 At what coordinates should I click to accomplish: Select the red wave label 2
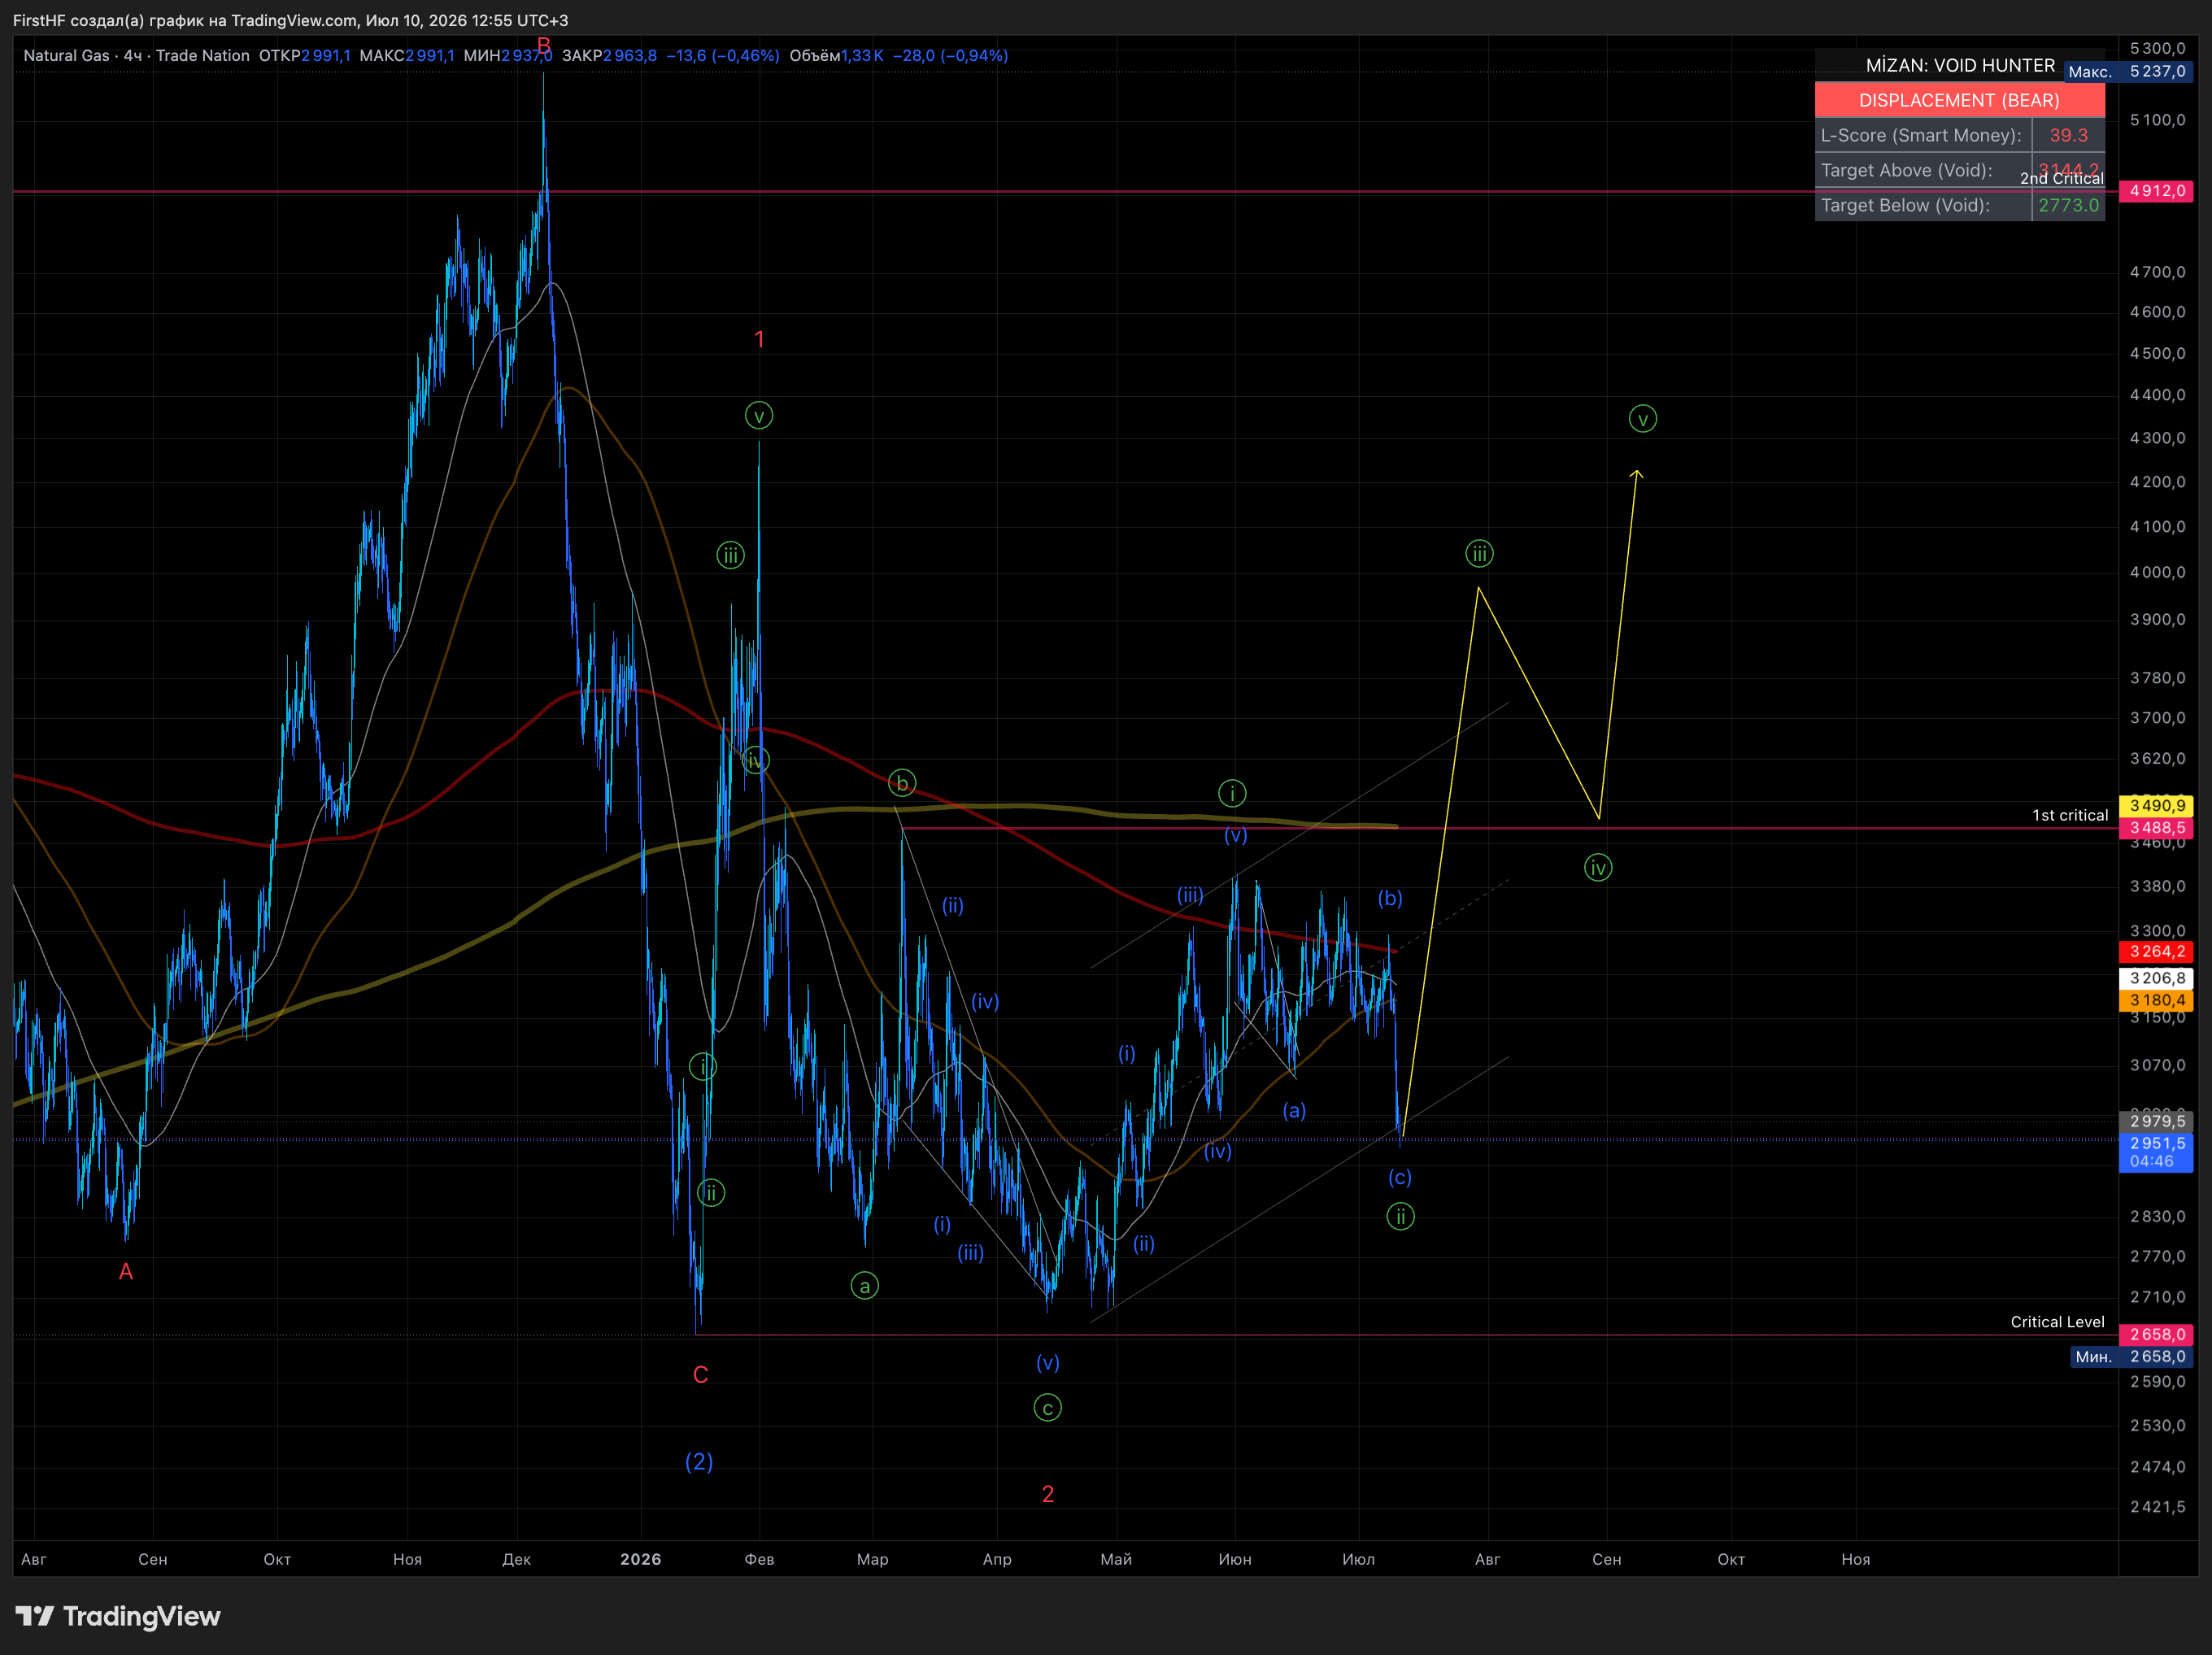click(x=1048, y=1494)
